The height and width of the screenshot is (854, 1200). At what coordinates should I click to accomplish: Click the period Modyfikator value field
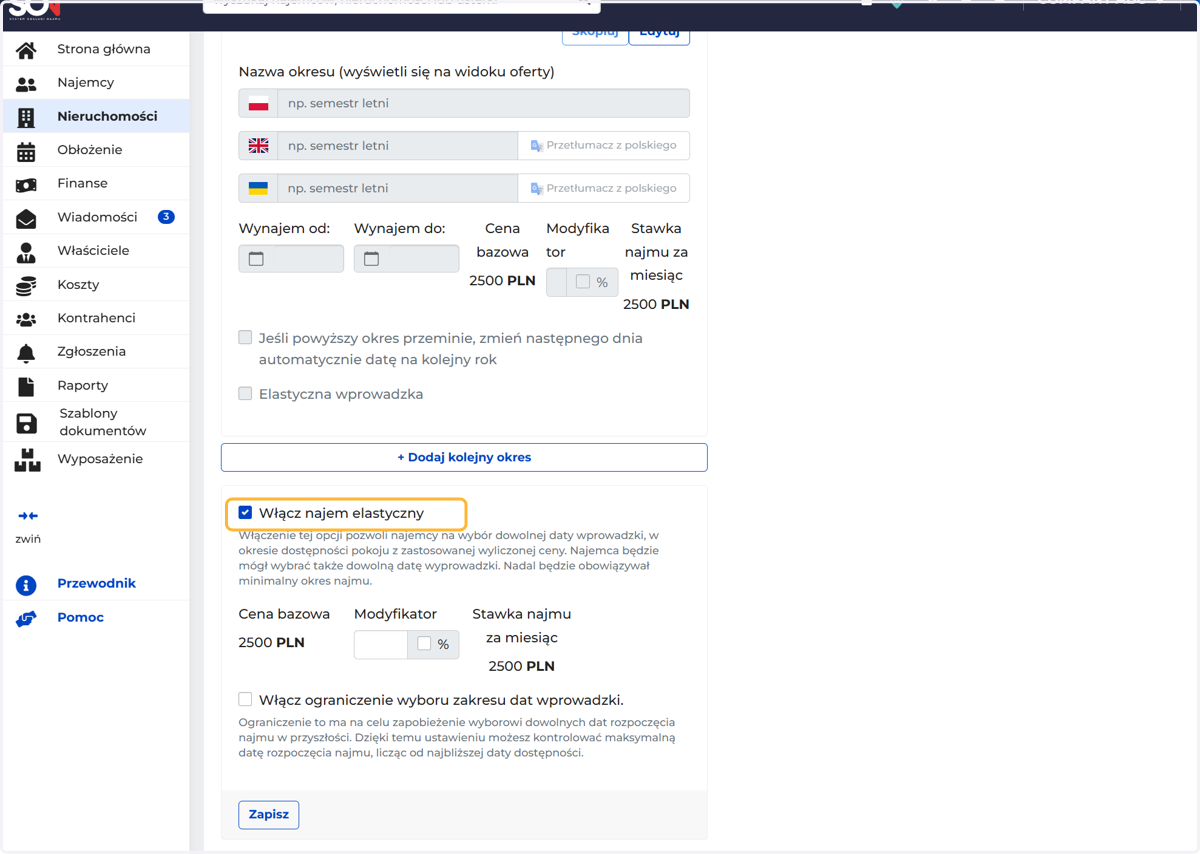click(557, 282)
